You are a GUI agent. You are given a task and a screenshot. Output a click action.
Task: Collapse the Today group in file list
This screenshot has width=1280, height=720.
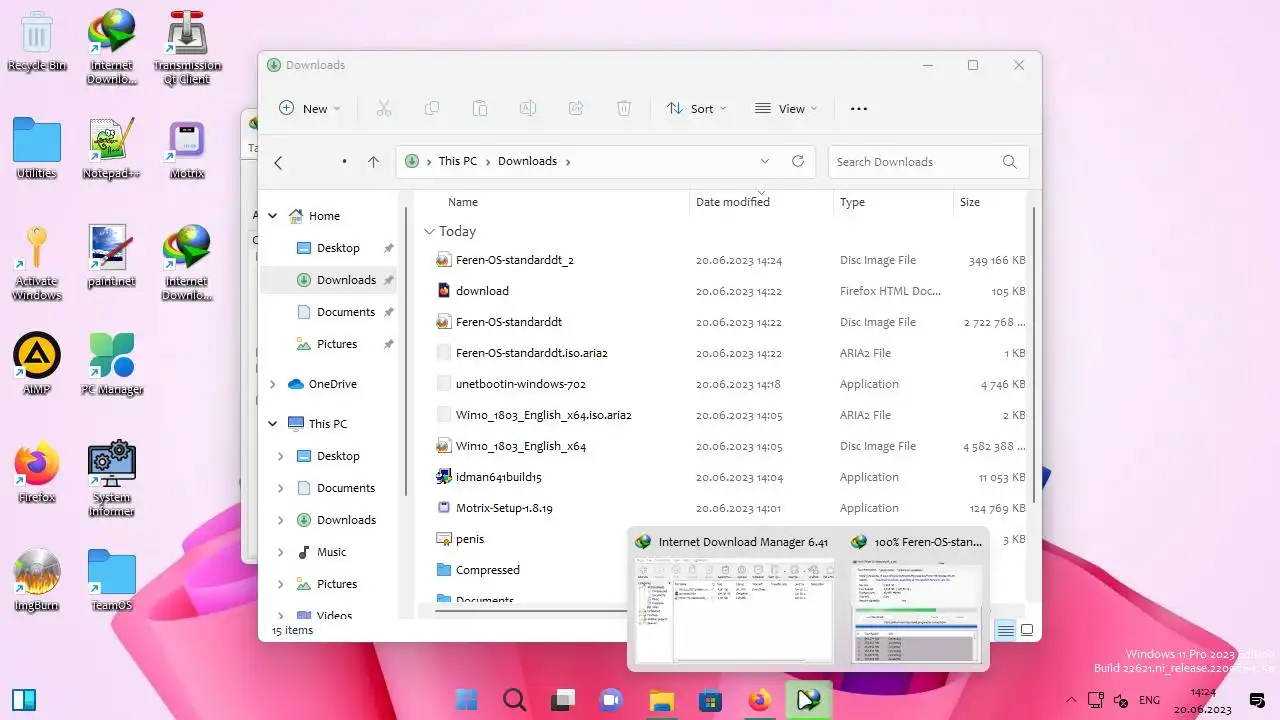pyautogui.click(x=430, y=231)
